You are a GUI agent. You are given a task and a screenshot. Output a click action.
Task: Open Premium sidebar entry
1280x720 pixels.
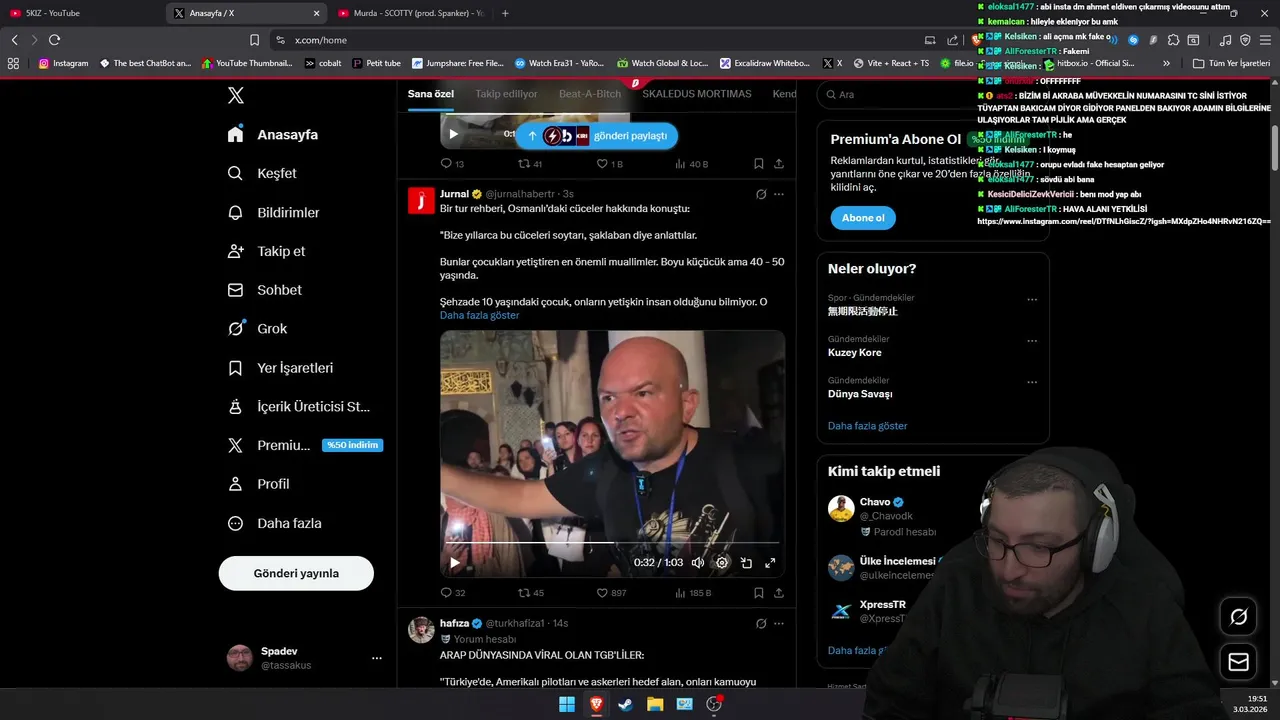(304, 445)
